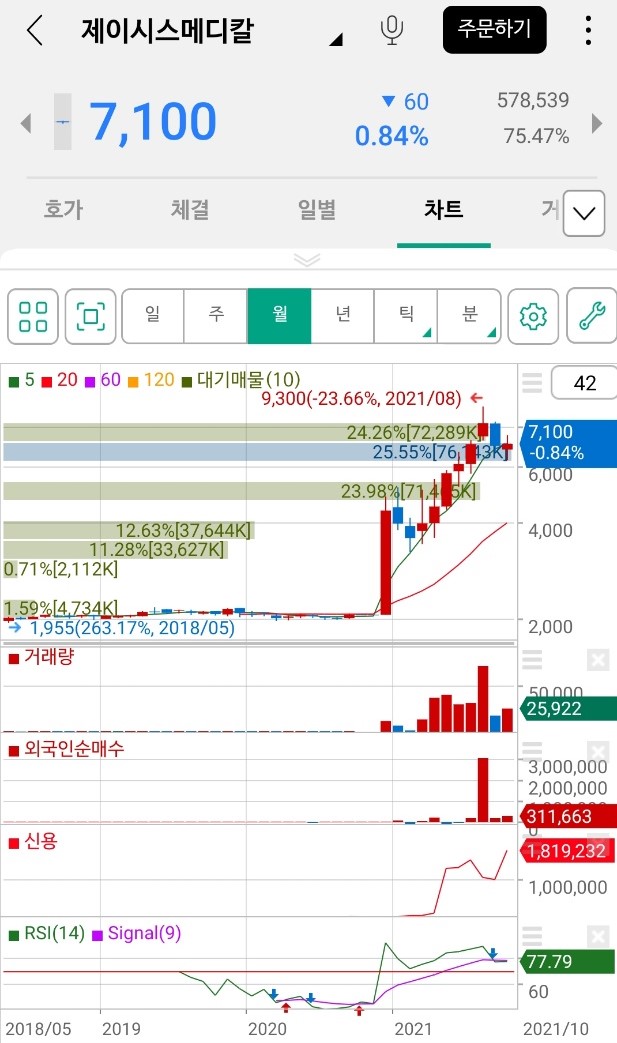Tap the Signal(9) legend label
This screenshot has height=1043, width=617.
[137, 933]
